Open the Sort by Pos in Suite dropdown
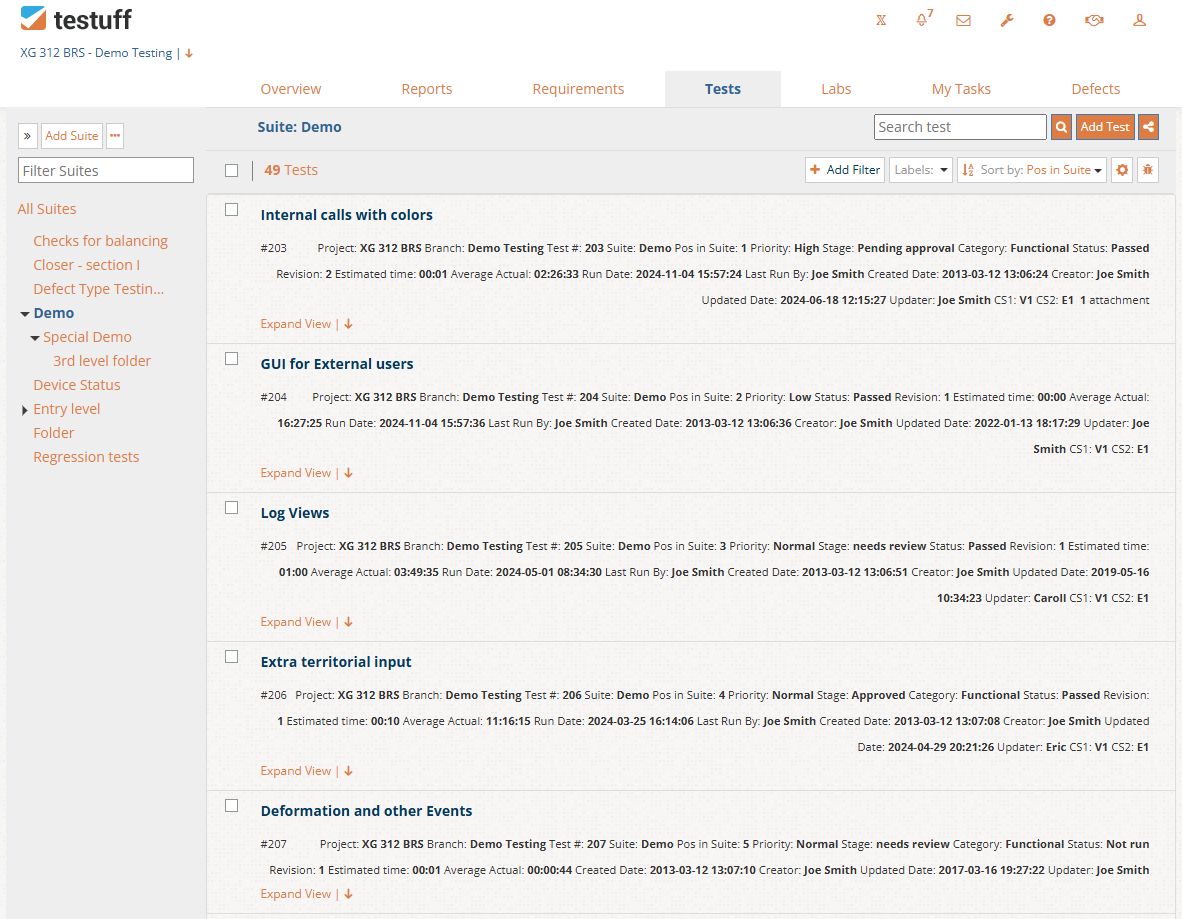The height and width of the screenshot is (919, 1182). click(x=1031, y=170)
